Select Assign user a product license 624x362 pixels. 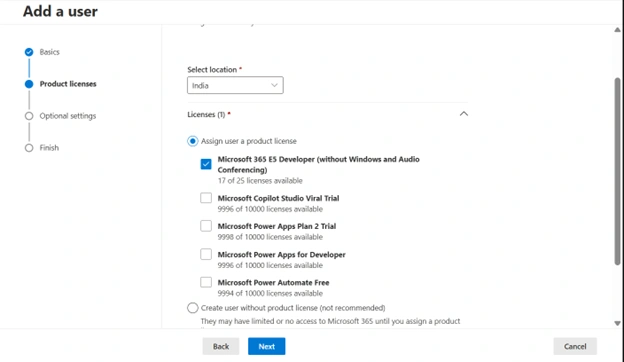click(193, 141)
